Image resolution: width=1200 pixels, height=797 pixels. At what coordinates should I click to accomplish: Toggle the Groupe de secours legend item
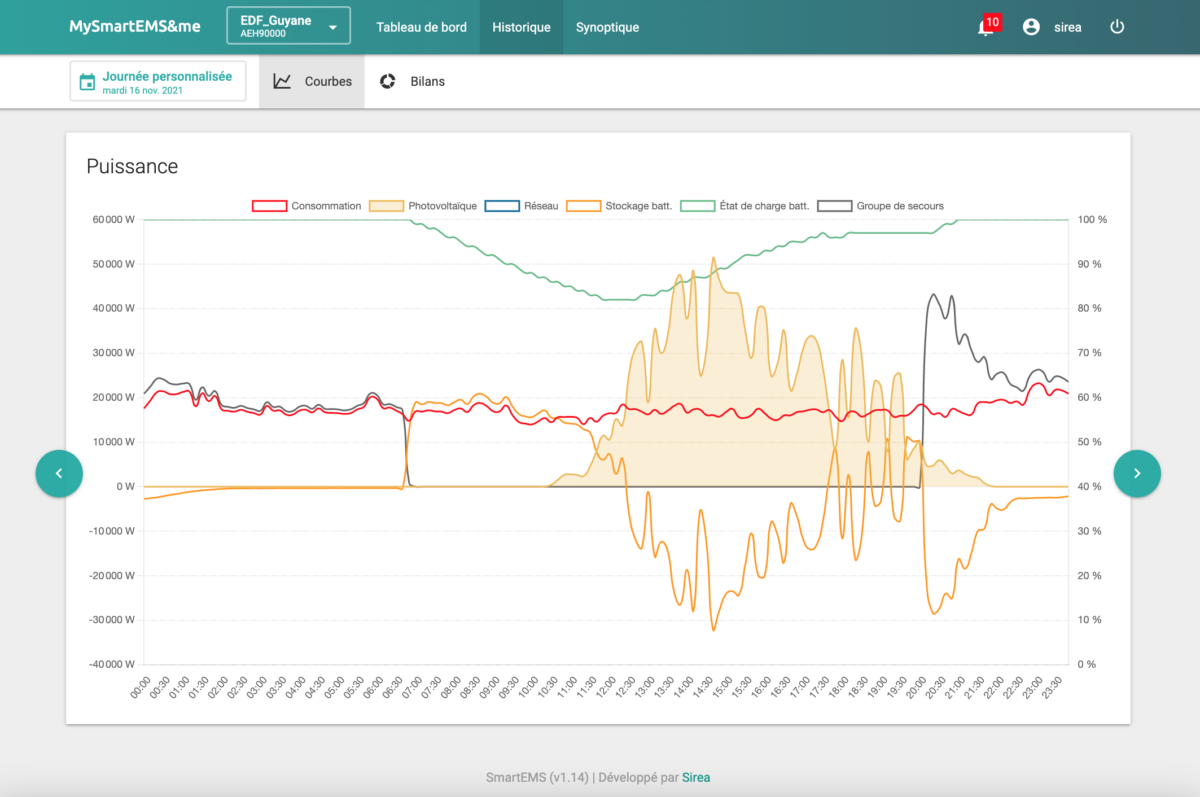(x=880, y=206)
